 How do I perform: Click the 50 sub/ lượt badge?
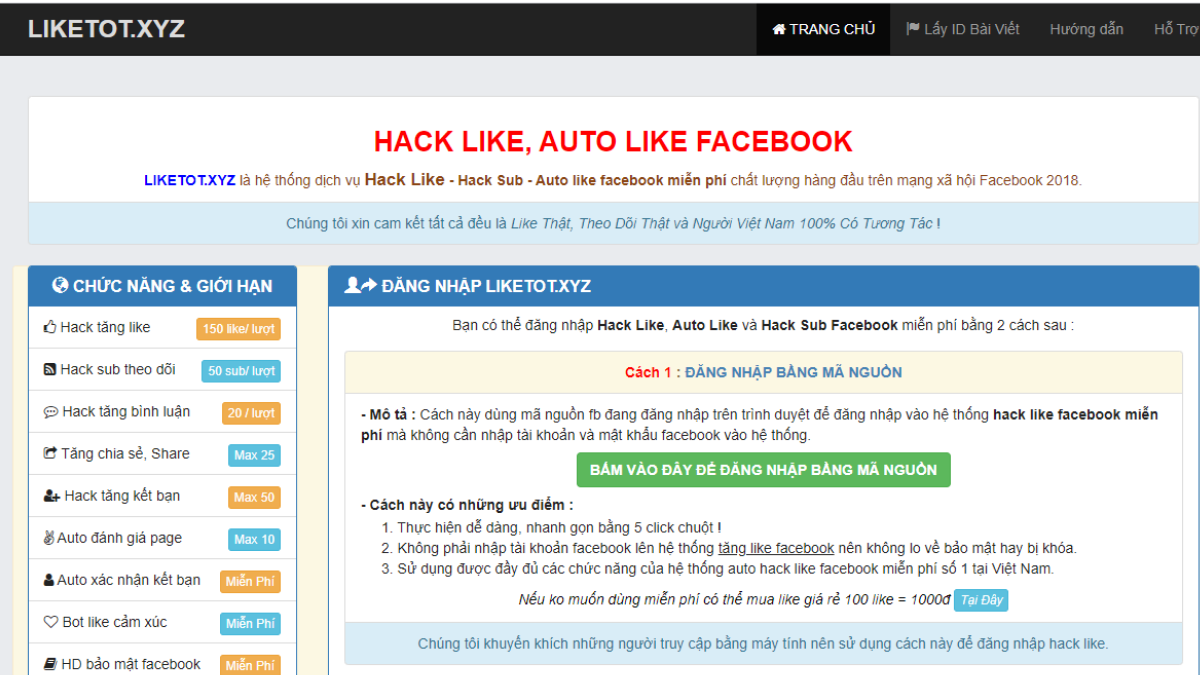click(x=241, y=371)
